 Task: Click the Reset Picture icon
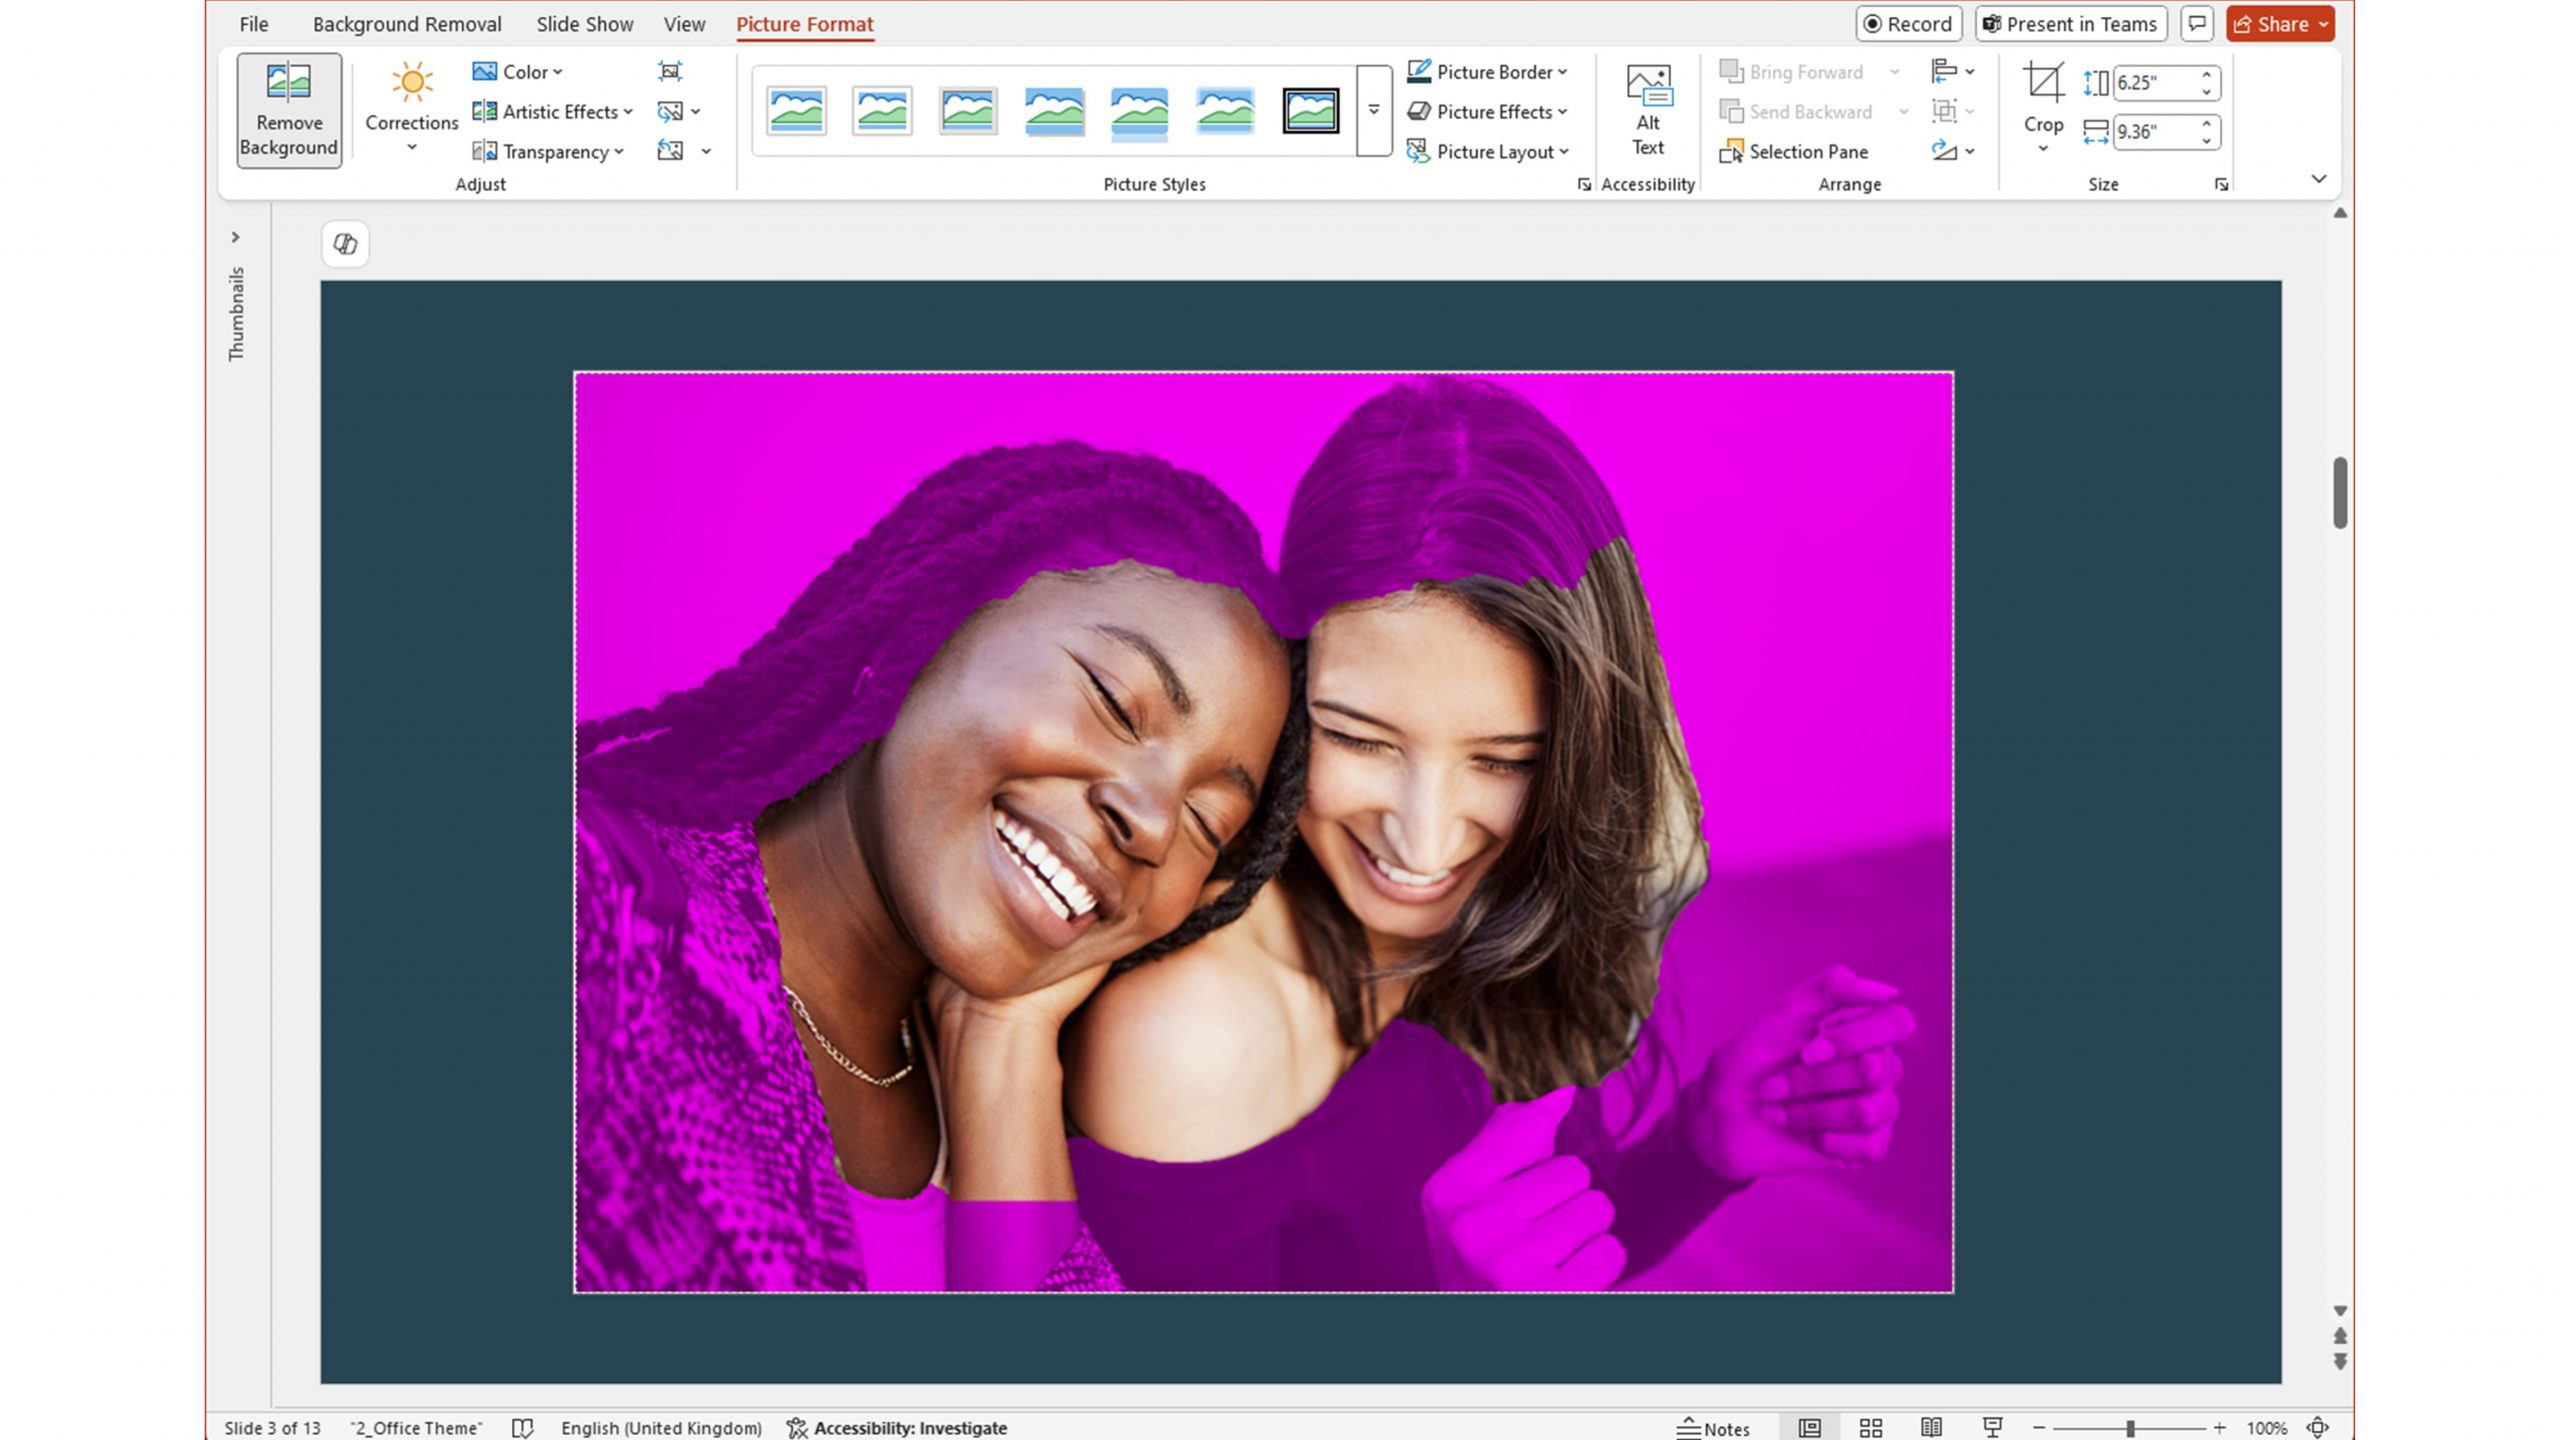coord(669,150)
